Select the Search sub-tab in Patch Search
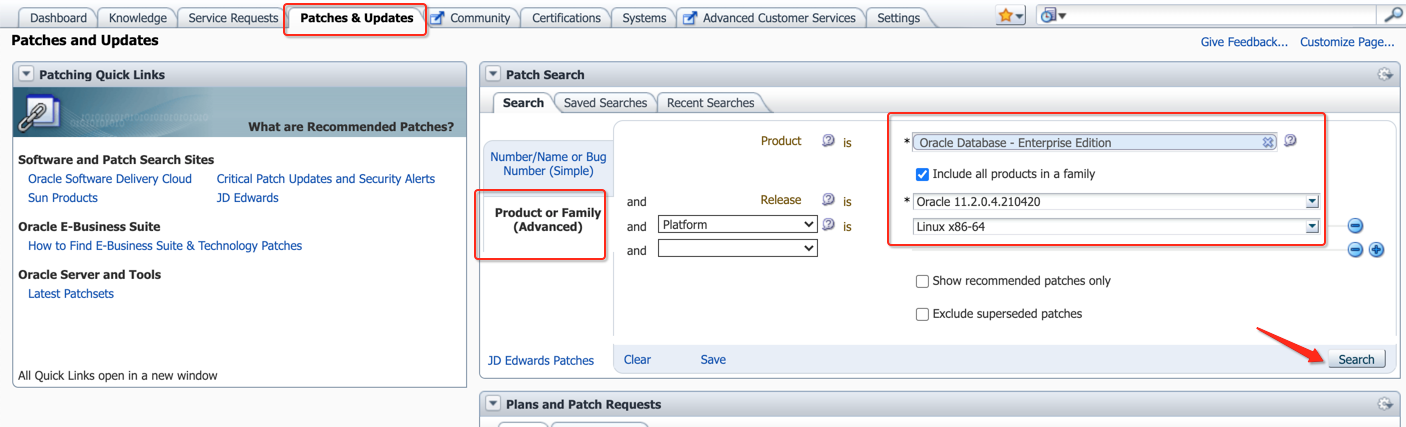 [523, 103]
